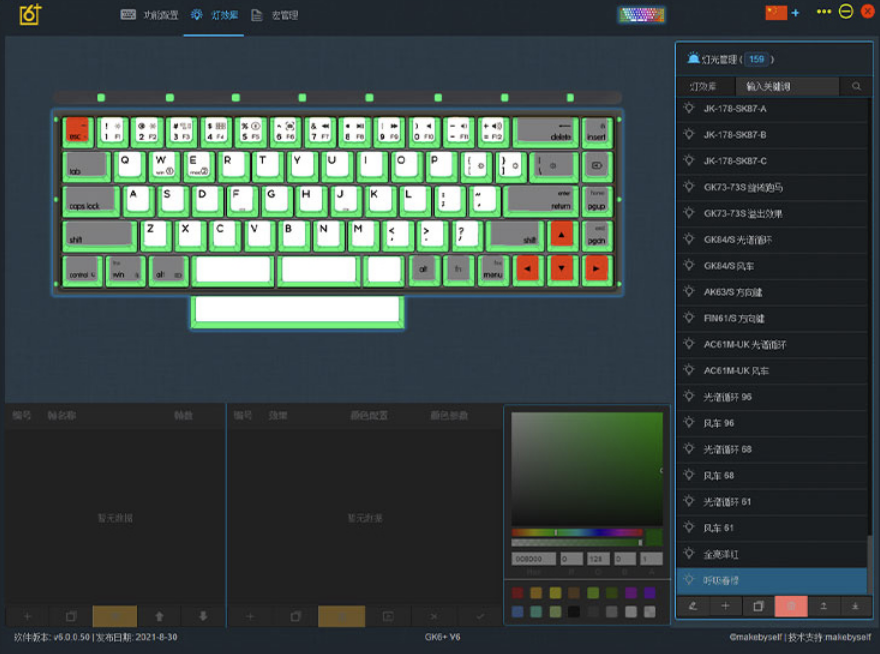880x654 pixels.
Task: Click the hex color input field
Action: pyautogui.click(x=533, y=559)
